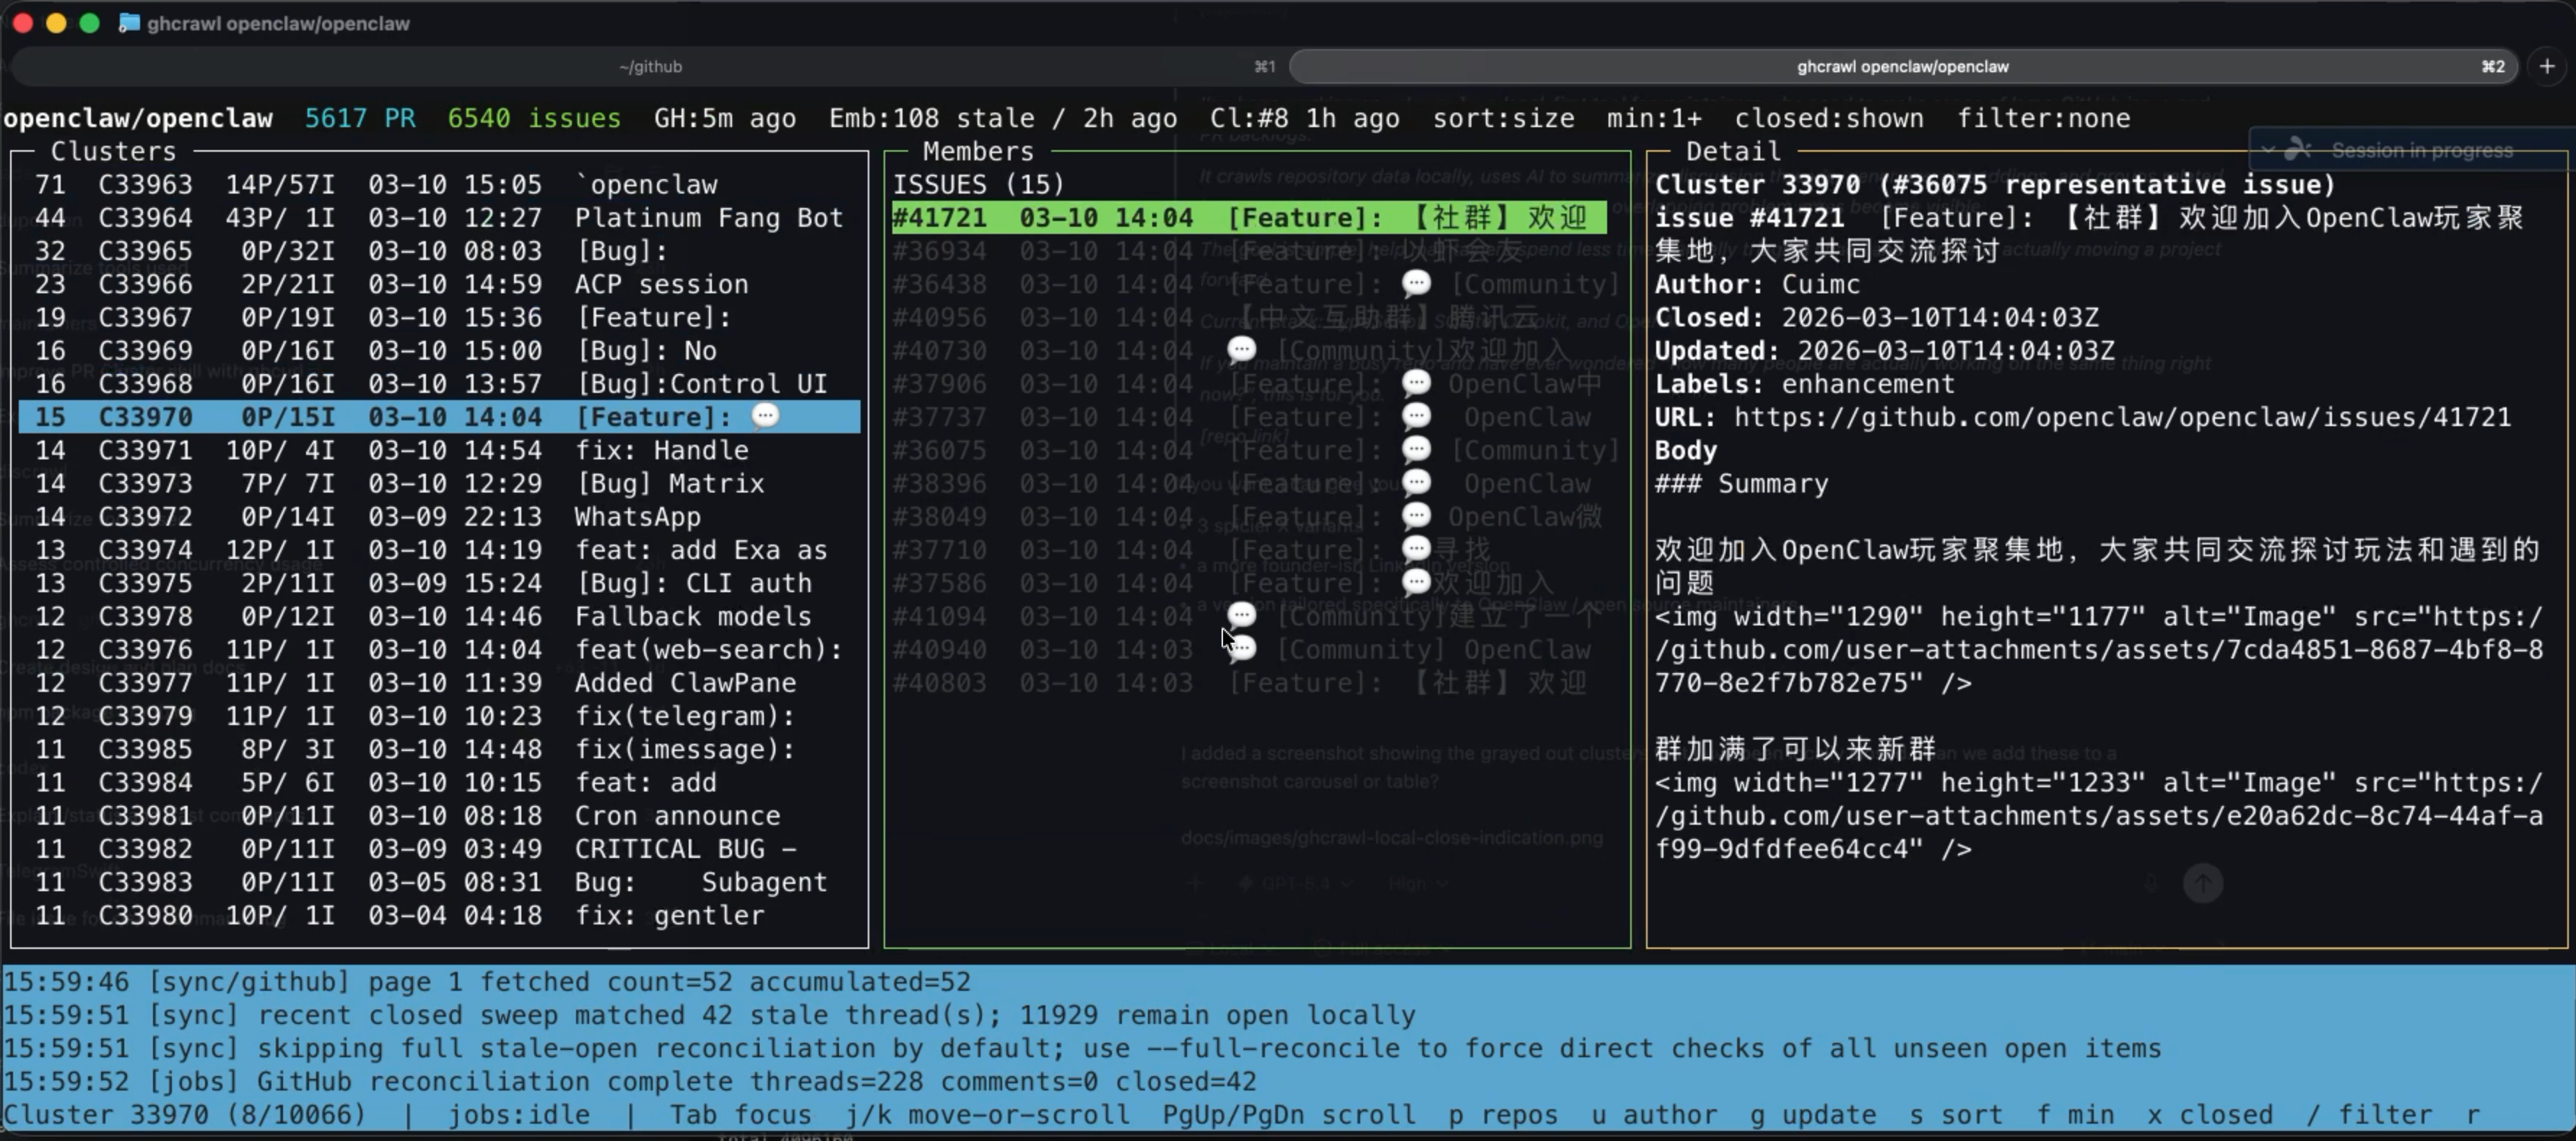
Task: Click the min:1+ header setting
Action: click(1653, 118)
